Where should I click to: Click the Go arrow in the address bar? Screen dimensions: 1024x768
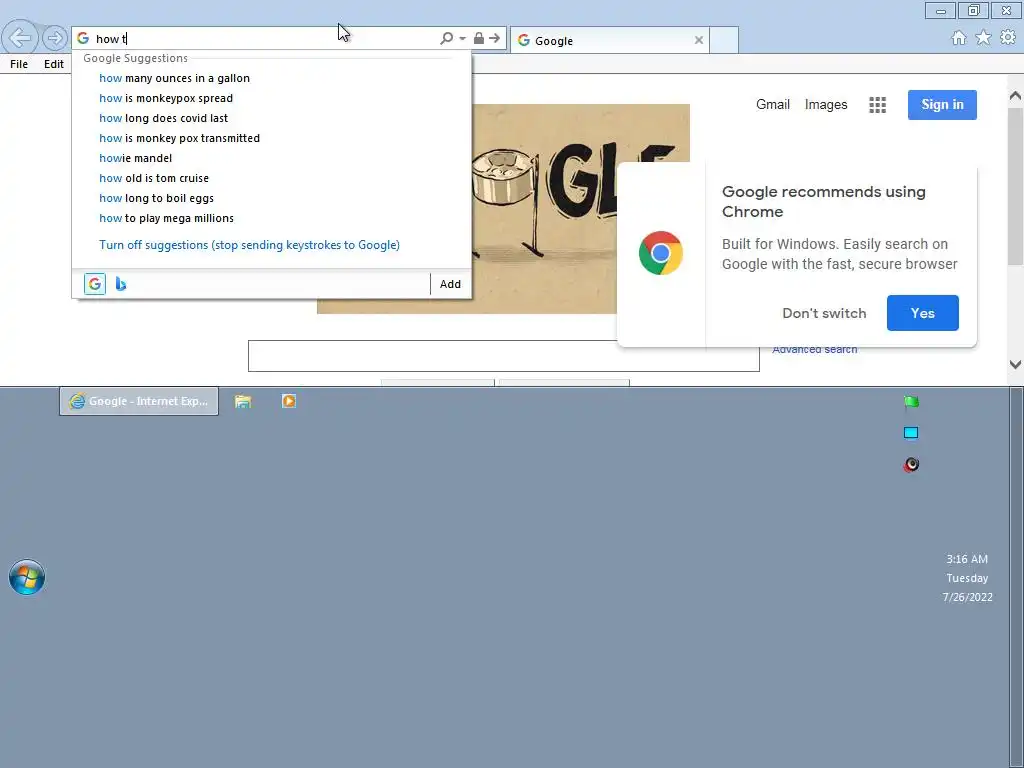click(x=494, y=39)
